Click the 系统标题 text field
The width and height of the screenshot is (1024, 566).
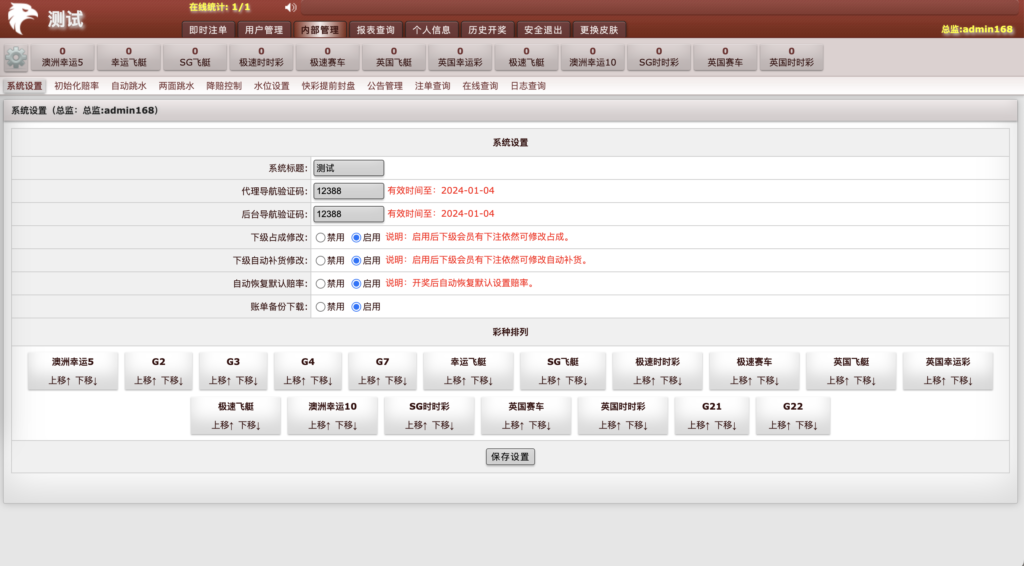coord(348,168)
